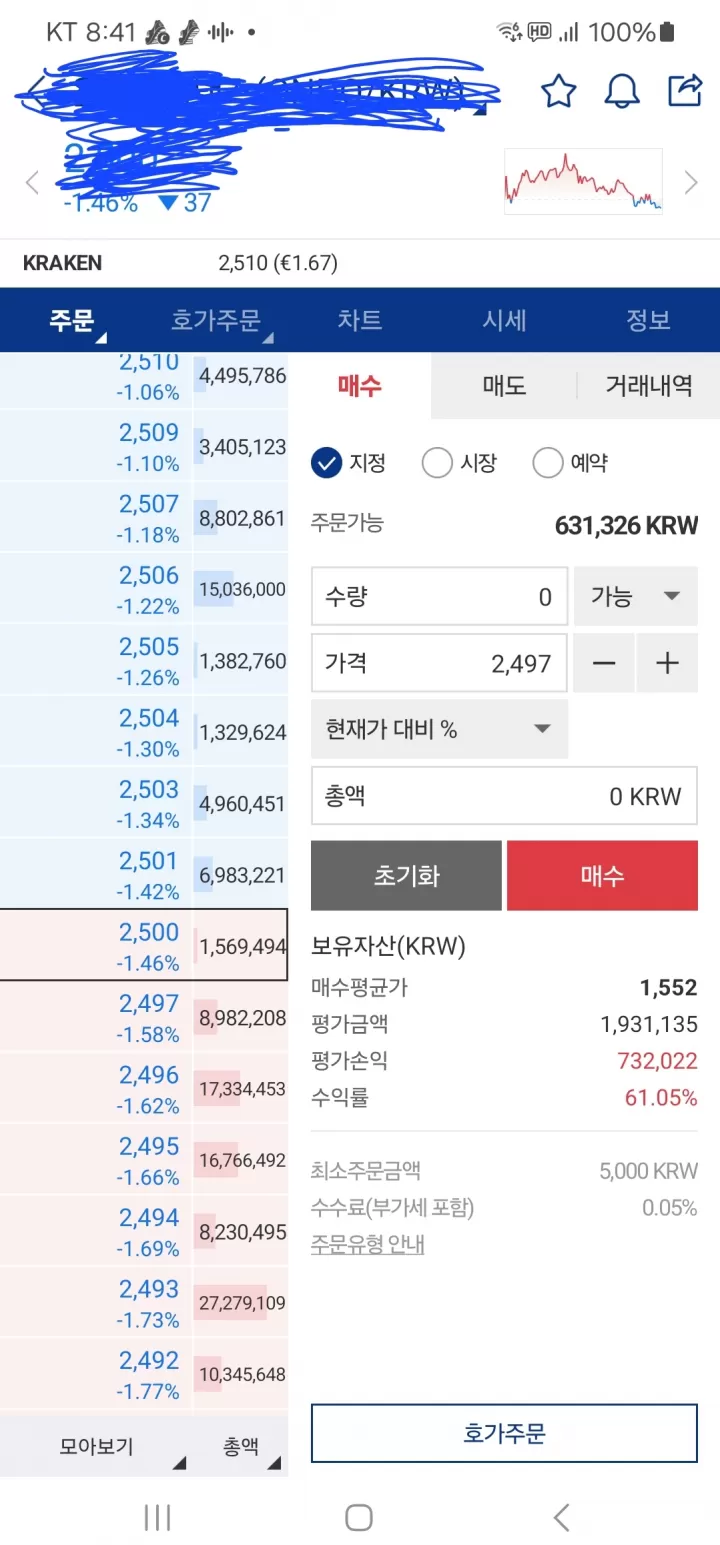This screenshot has height=1545, width=720.
Task: Tap the Android back navigation button
Action: coord(561,1517)
